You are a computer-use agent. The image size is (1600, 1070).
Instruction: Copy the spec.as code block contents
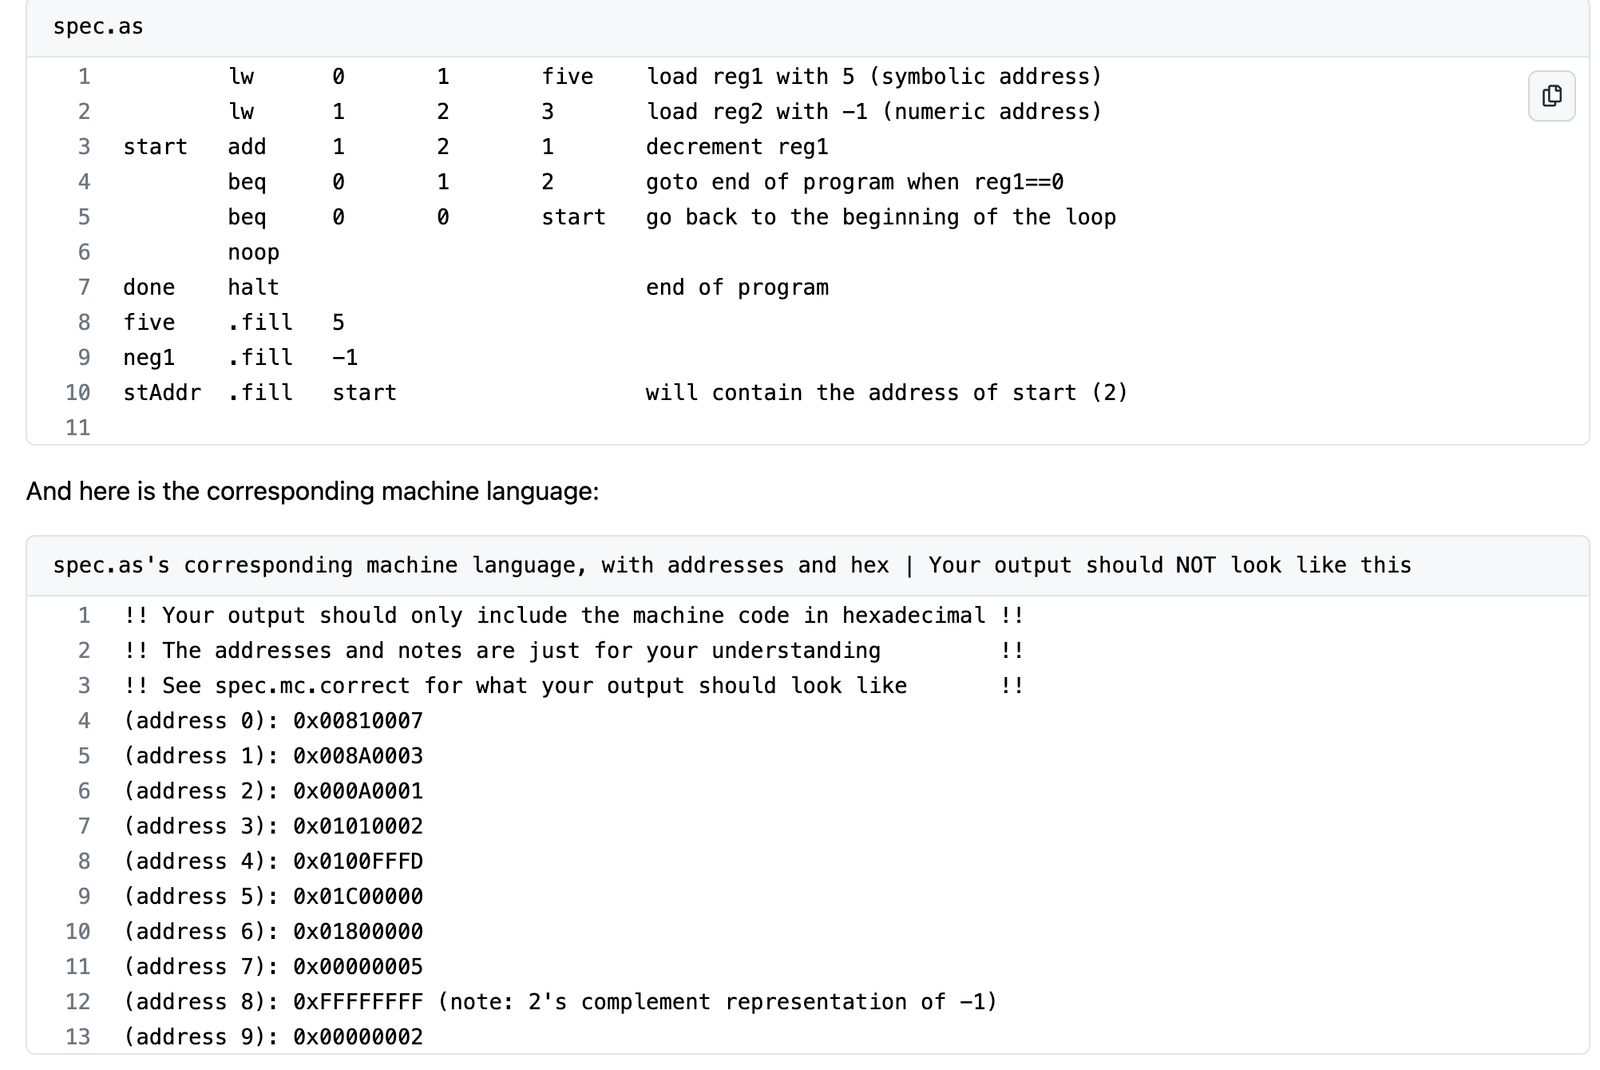1551,96
